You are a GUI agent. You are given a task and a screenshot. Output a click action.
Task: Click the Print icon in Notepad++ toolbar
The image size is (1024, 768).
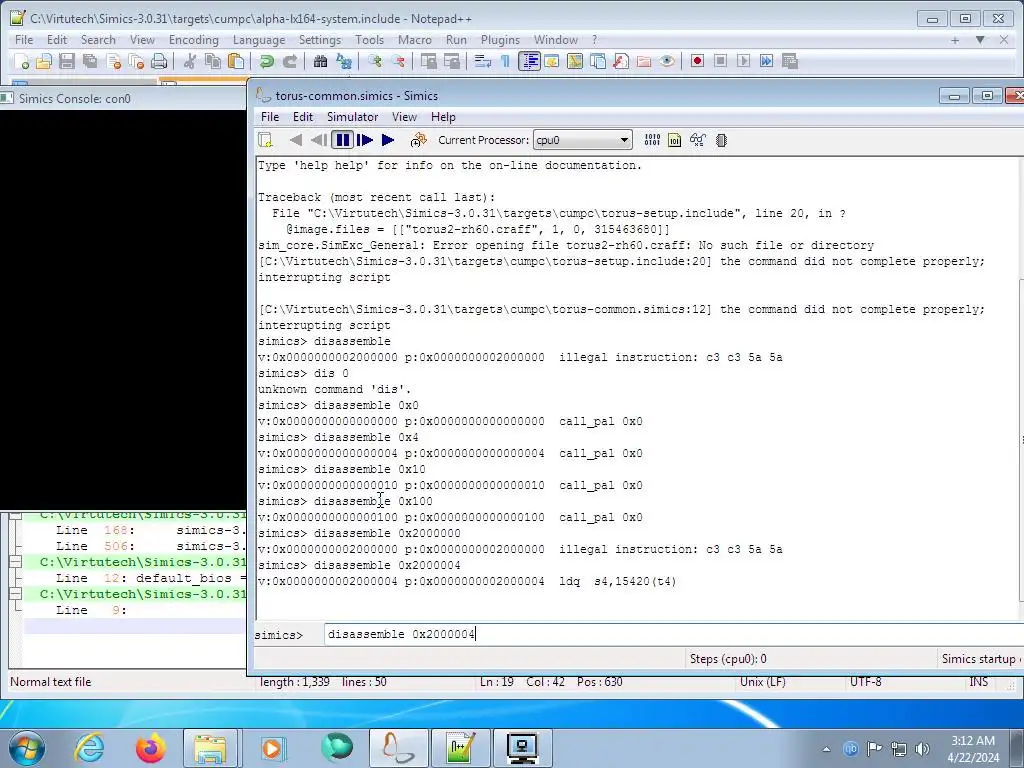click(x=159, y=61)
